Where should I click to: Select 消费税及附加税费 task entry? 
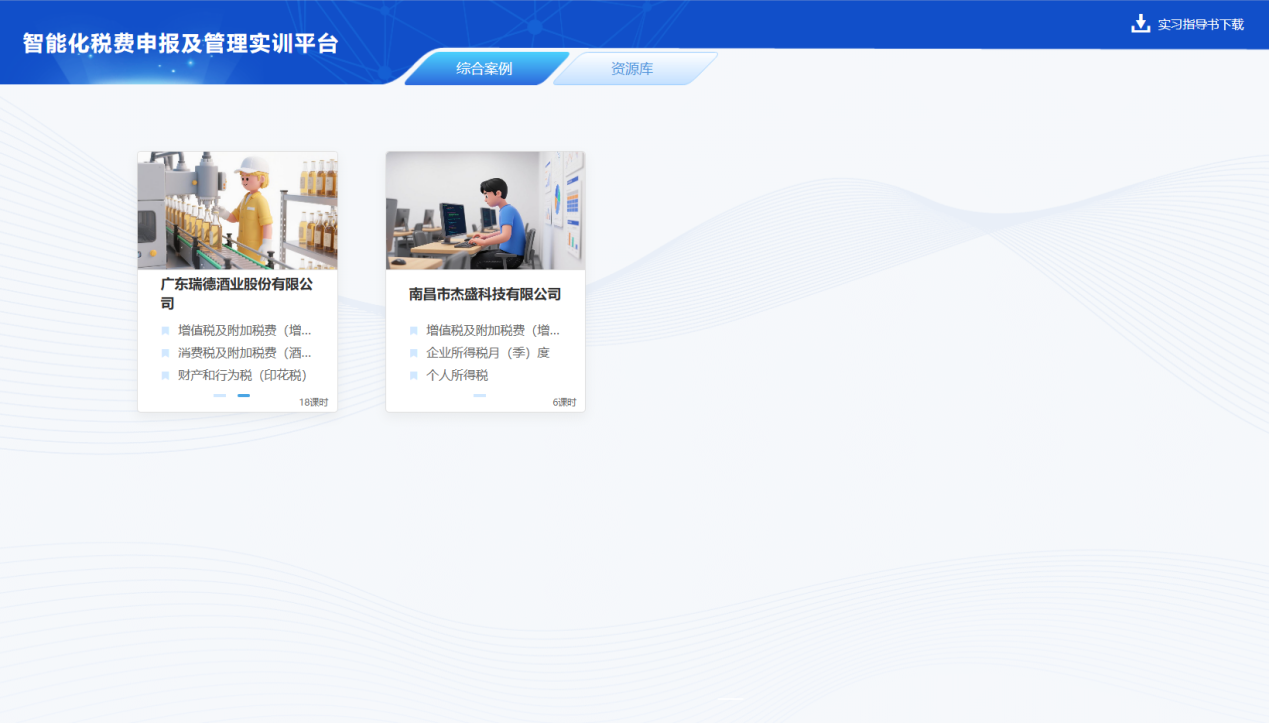[x=245, y=353]
